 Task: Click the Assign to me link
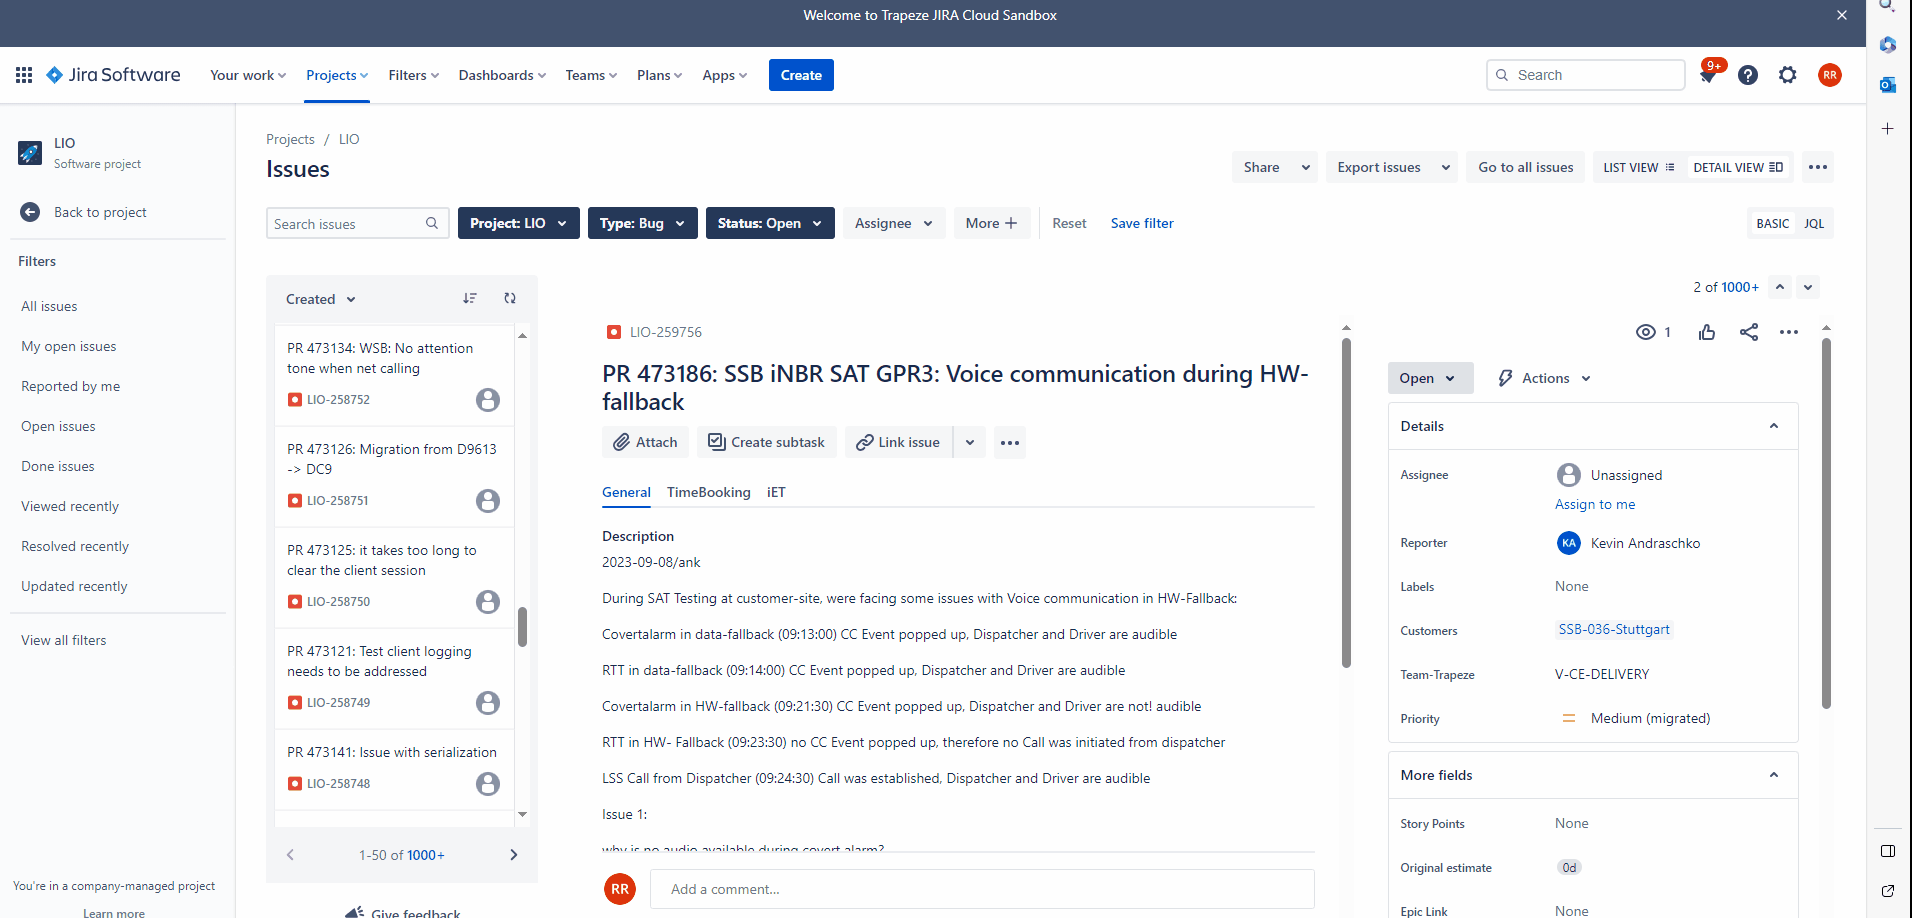[x=1594, y=504]
